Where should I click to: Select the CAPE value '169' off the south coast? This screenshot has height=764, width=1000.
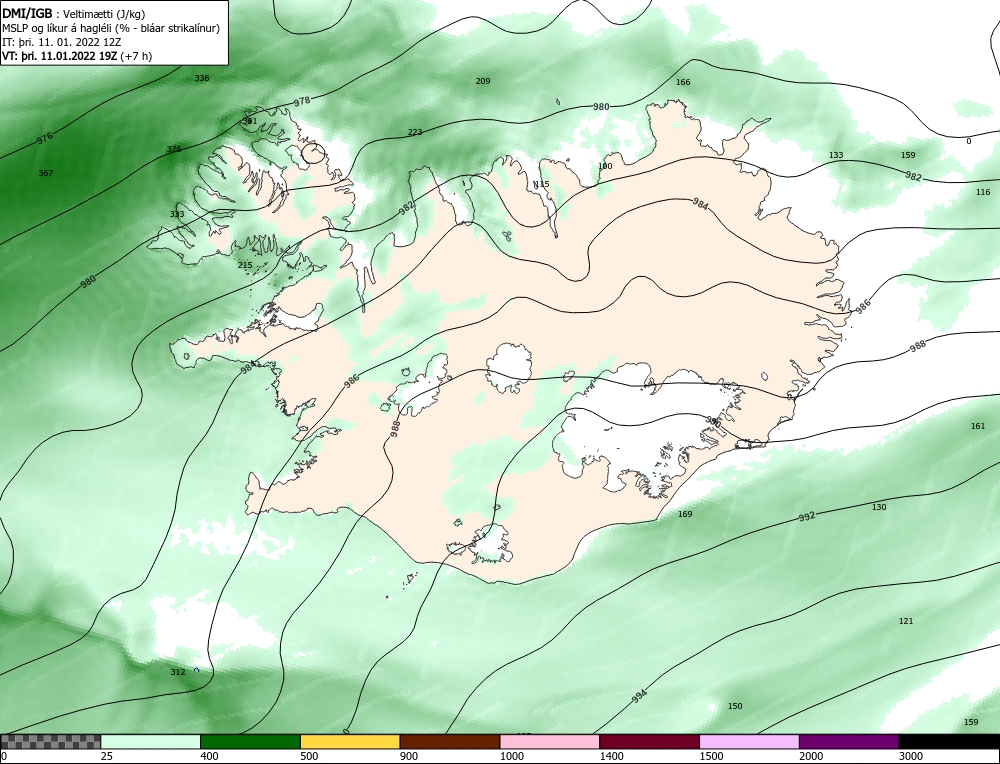coord(684,515)
